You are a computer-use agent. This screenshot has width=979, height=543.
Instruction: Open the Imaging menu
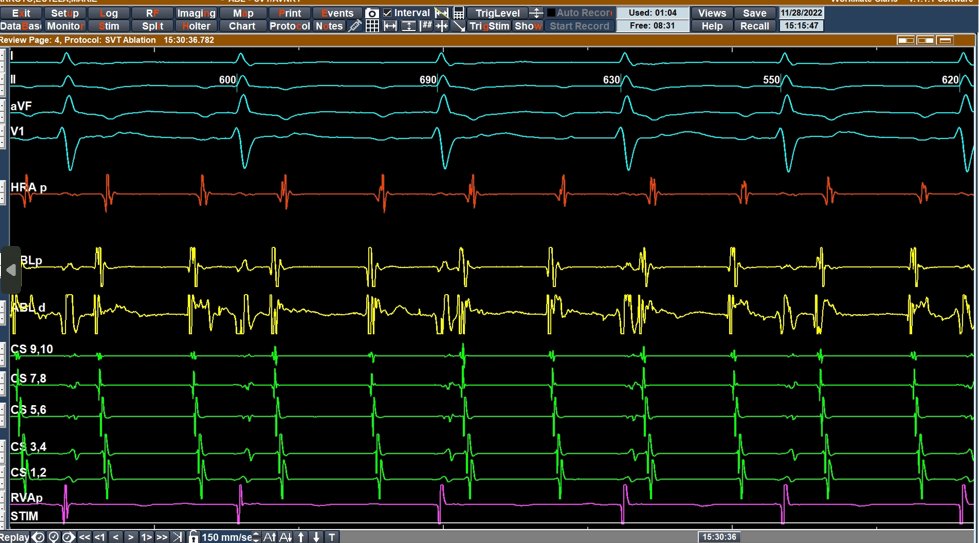point(196,13)
